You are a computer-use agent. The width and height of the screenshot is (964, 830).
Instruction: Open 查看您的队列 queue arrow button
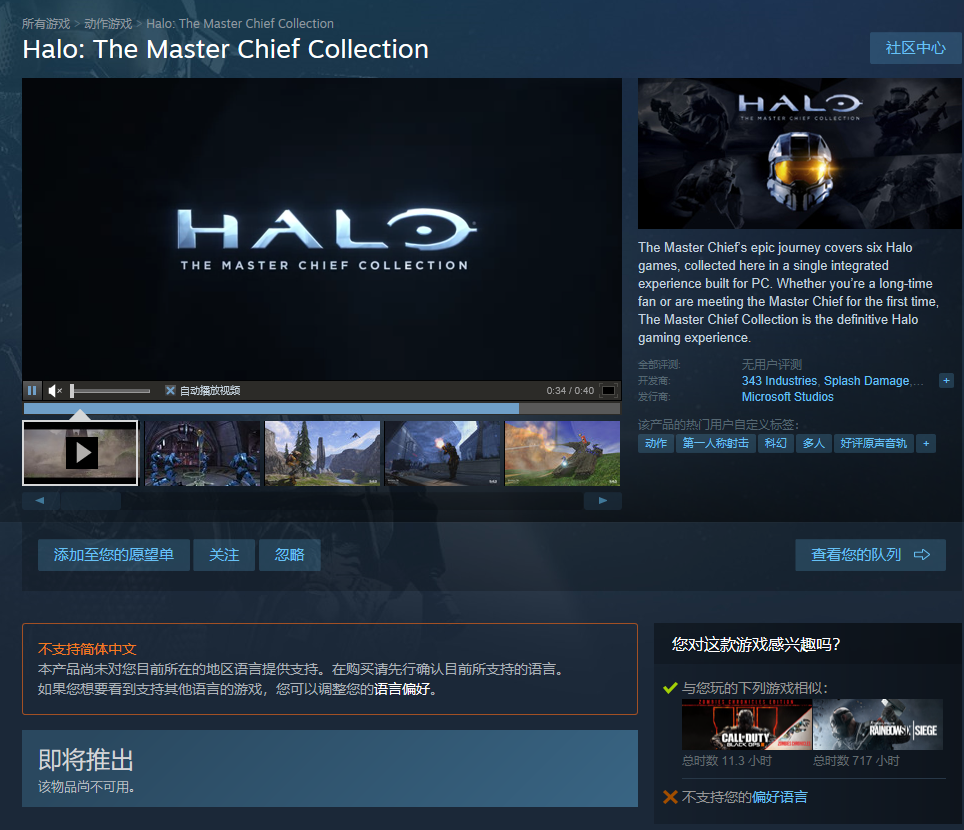[870, 555]
